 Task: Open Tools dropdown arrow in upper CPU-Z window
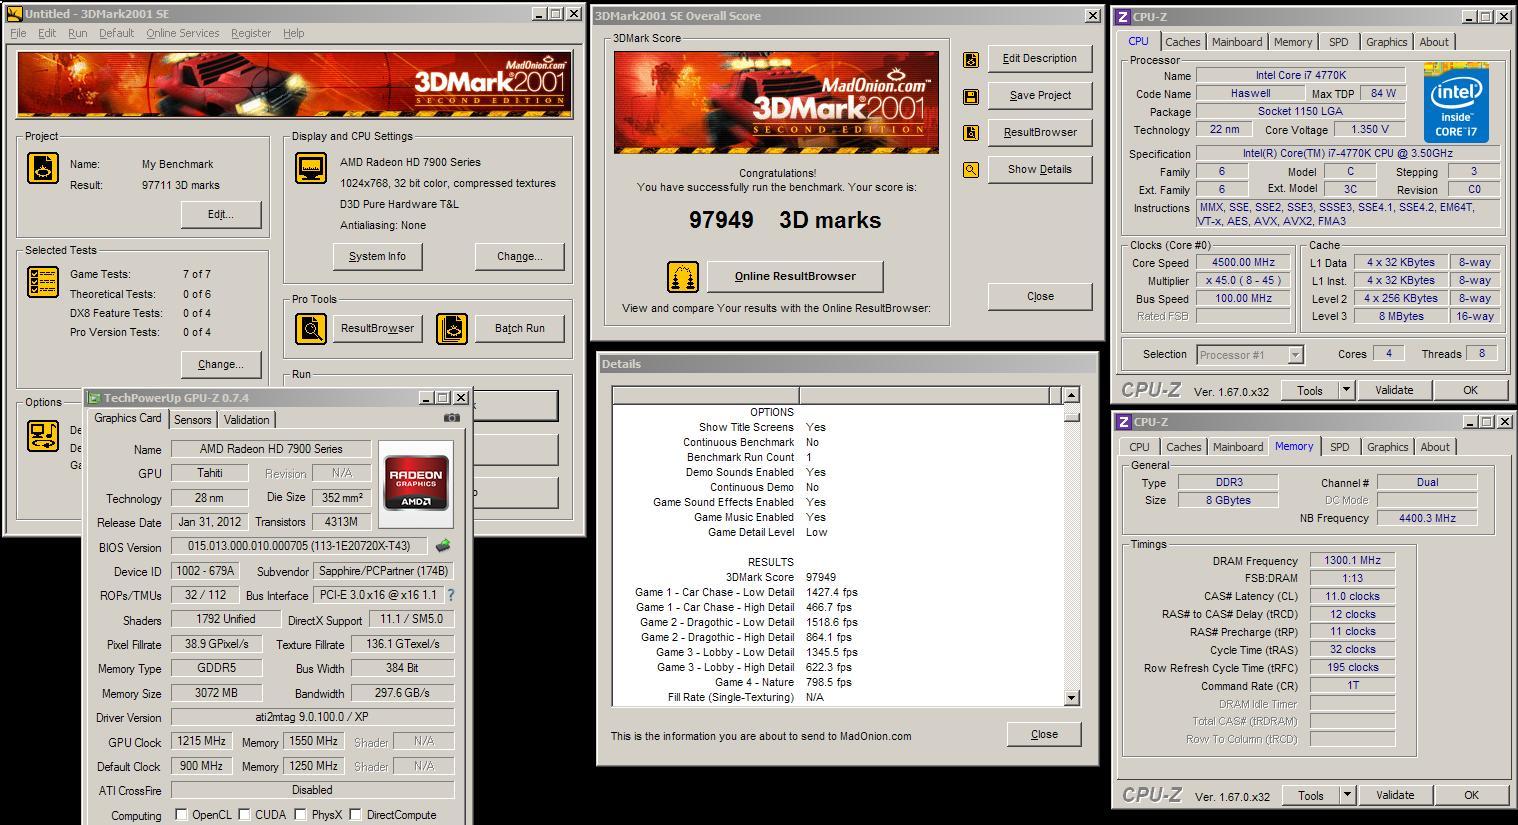pos(1346,390)
